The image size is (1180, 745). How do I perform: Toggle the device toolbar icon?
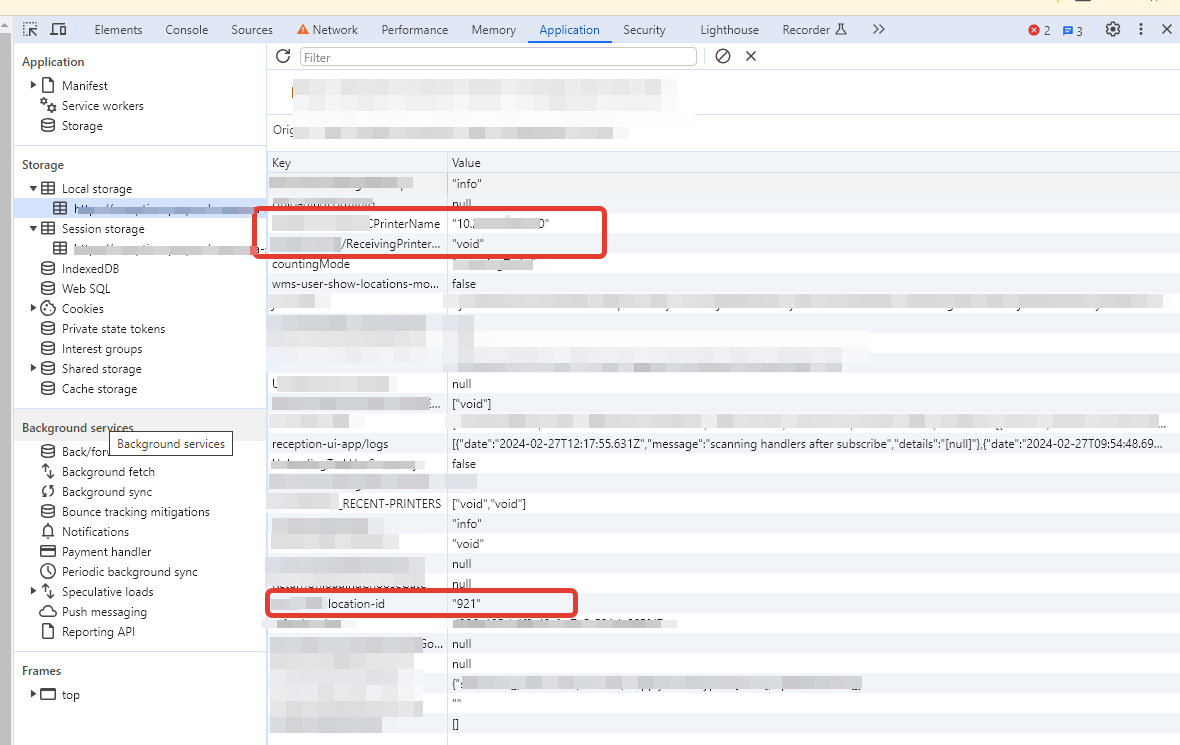pyautogui.click(x=59, y=30)
